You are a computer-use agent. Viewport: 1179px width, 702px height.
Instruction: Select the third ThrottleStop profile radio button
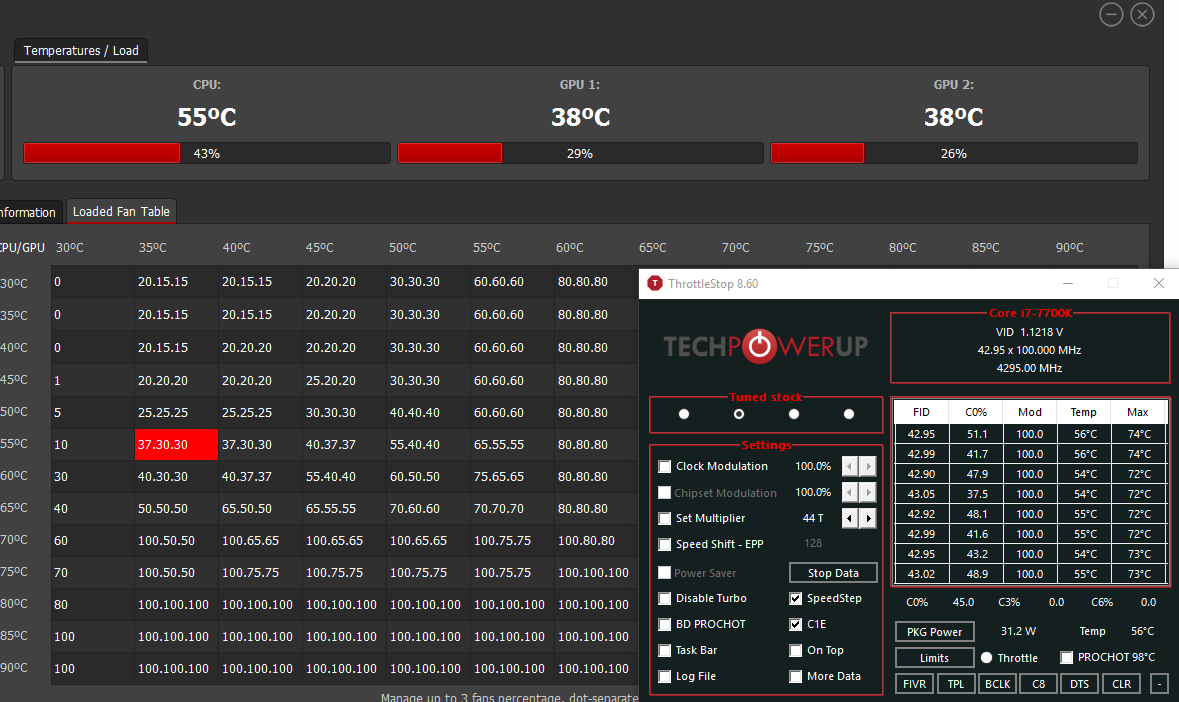(794, 414)
